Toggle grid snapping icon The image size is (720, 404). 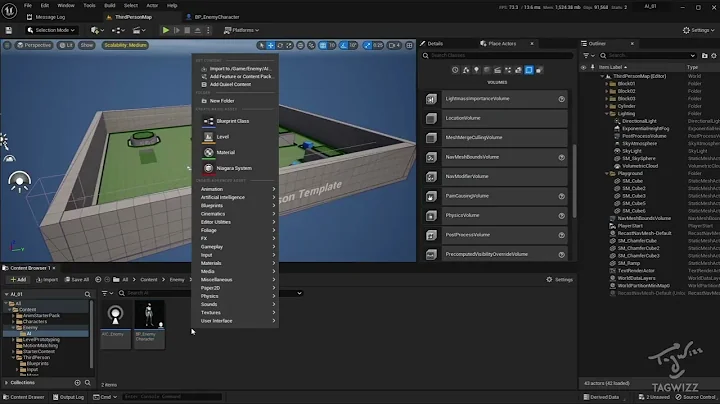pos(323,45)
